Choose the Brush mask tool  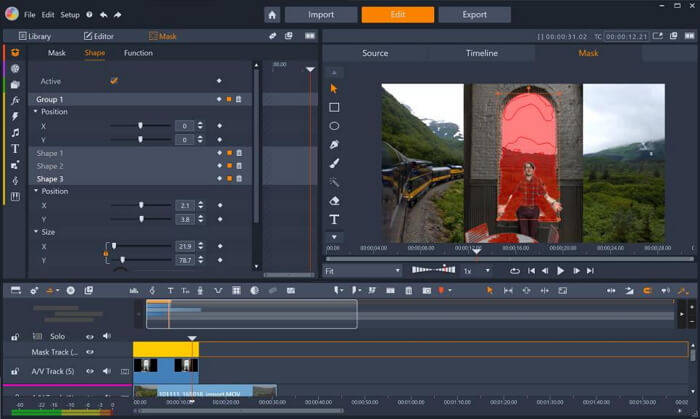[x=334, y=163]
